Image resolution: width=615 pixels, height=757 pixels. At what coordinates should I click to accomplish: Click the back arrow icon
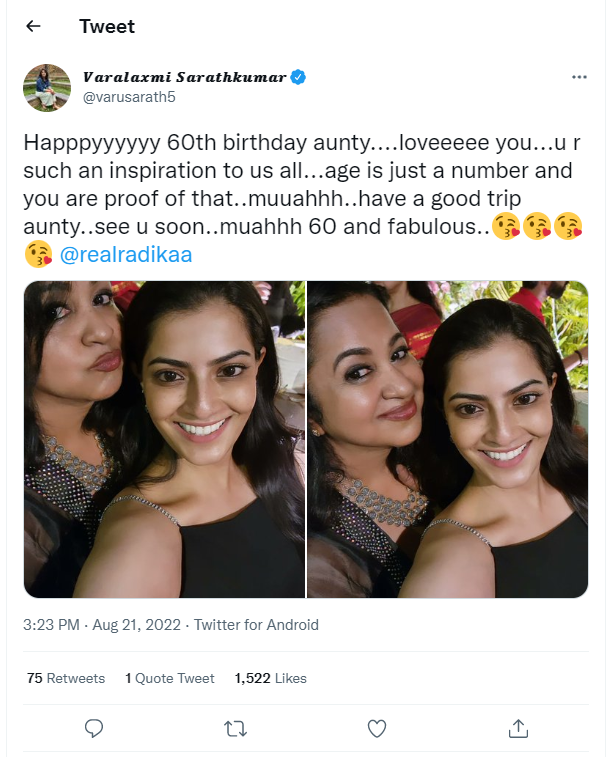click(x=34, y=26)
